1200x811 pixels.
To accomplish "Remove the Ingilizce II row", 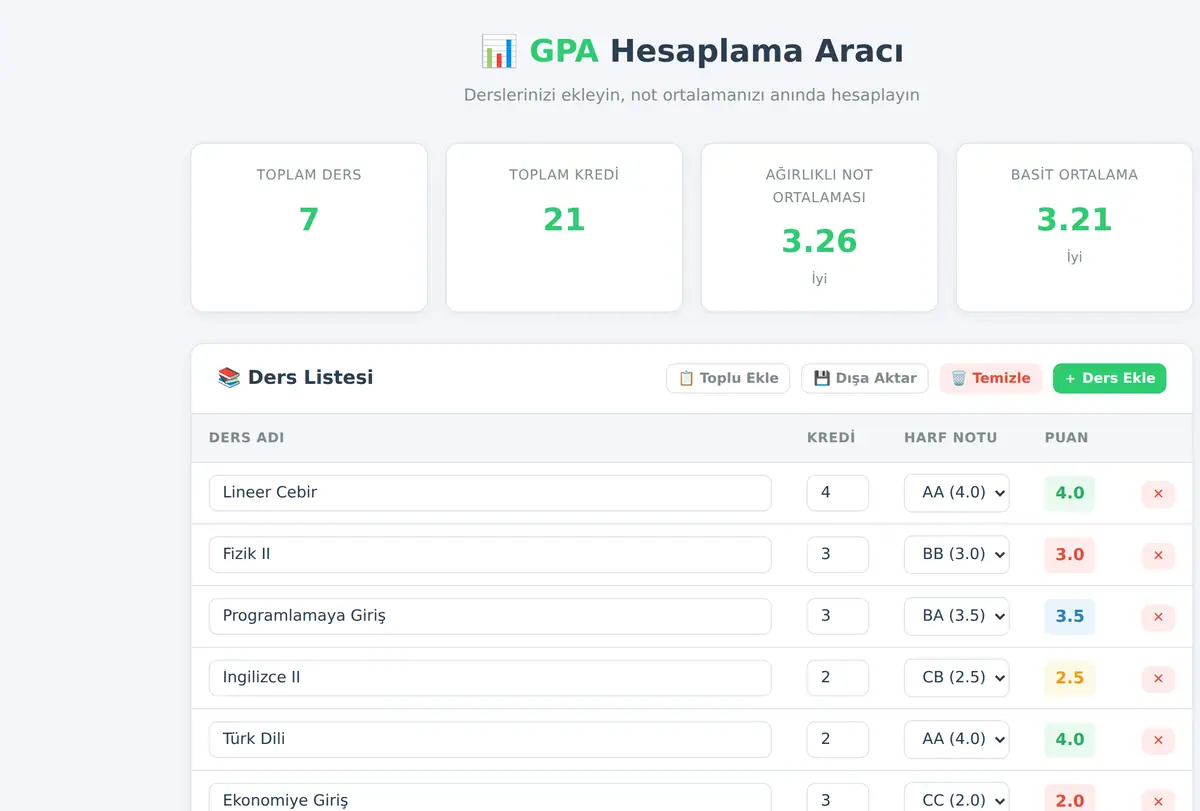I will 1158,678.
